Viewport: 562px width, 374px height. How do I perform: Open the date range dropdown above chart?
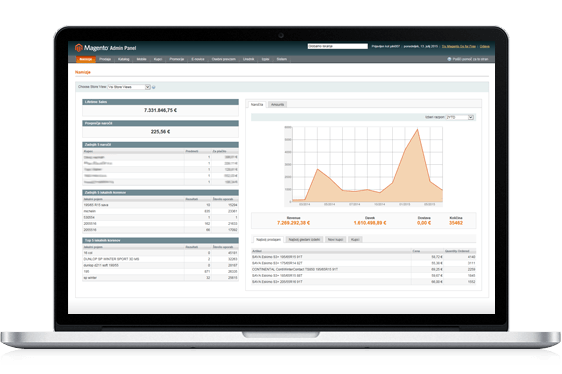(460, 117)
